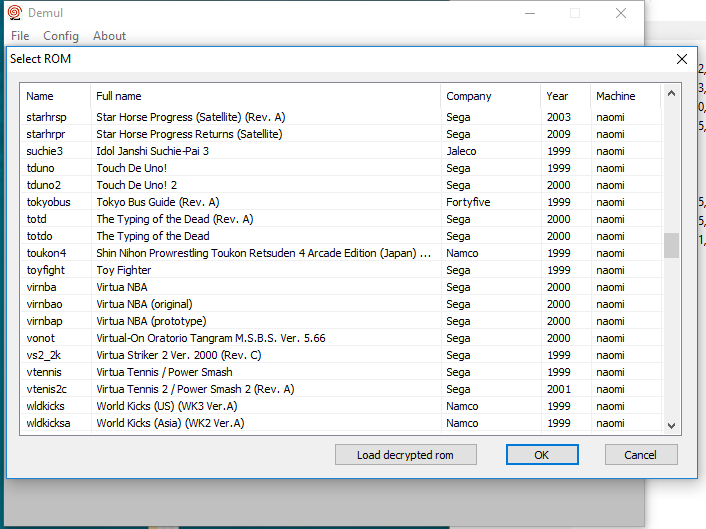Open the About menu
706x529 pixels.
tap(109, 36)
